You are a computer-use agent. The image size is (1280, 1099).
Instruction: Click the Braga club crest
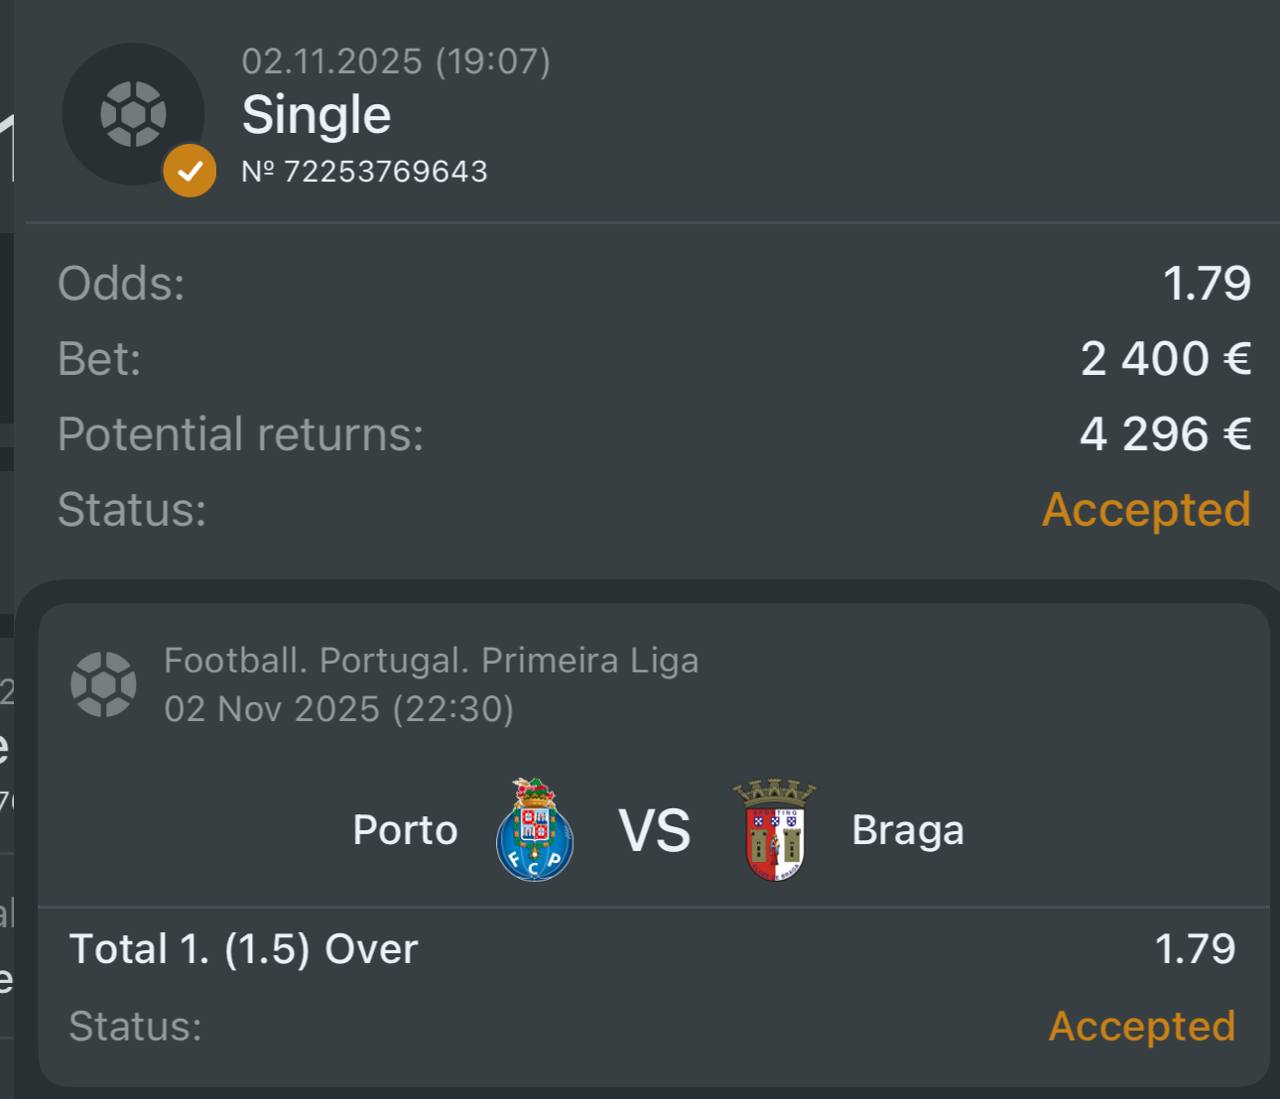click(775, 831)
